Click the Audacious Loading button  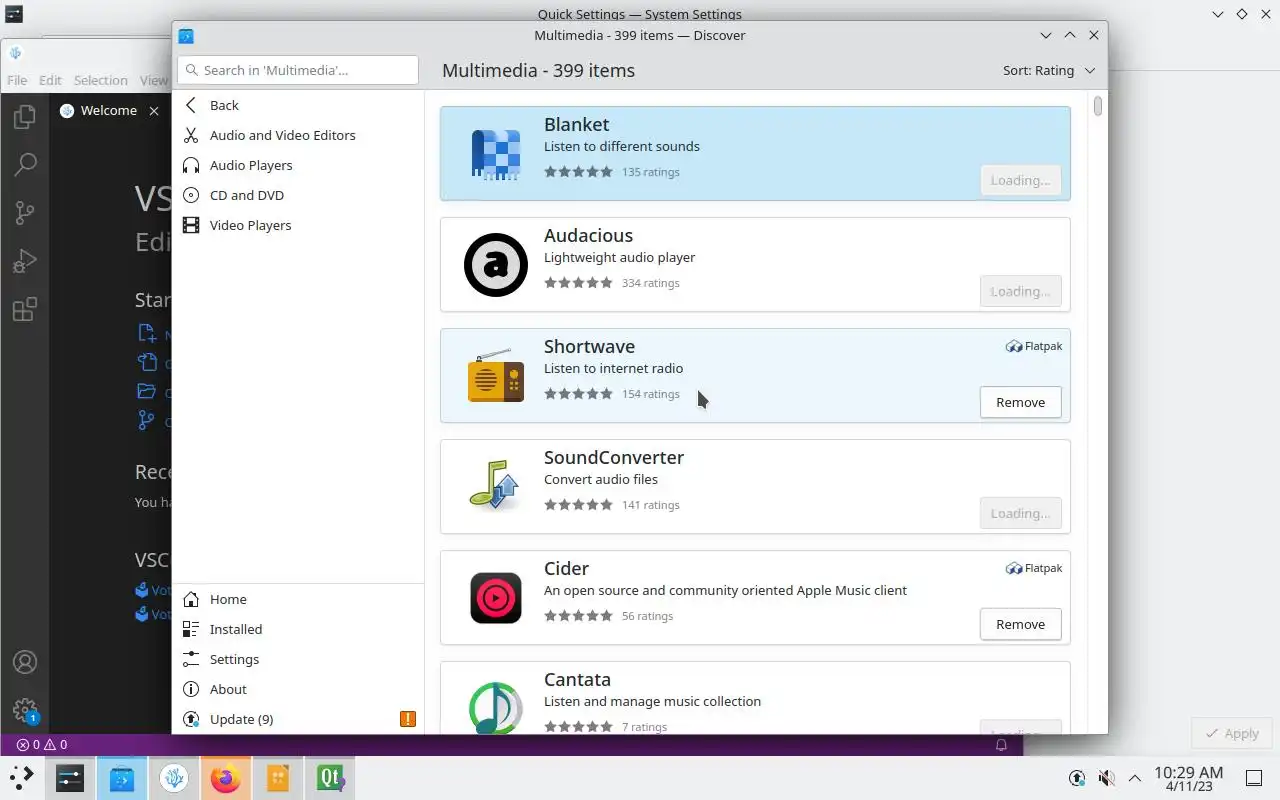tap(1020, 291)
